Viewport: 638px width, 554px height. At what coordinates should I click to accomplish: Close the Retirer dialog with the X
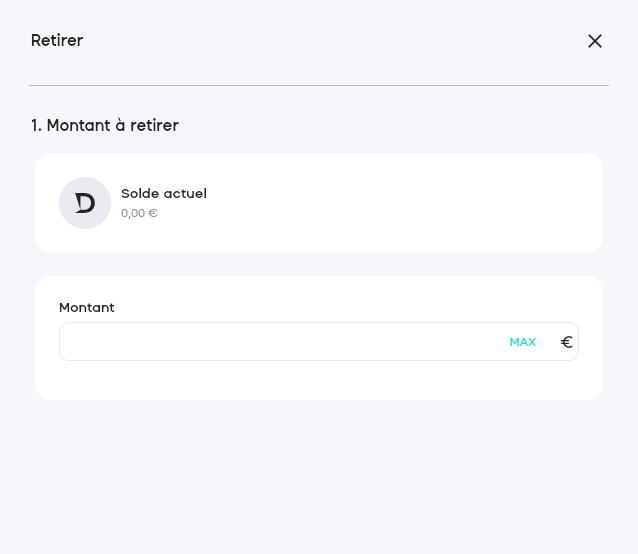(x=595, y=41)
